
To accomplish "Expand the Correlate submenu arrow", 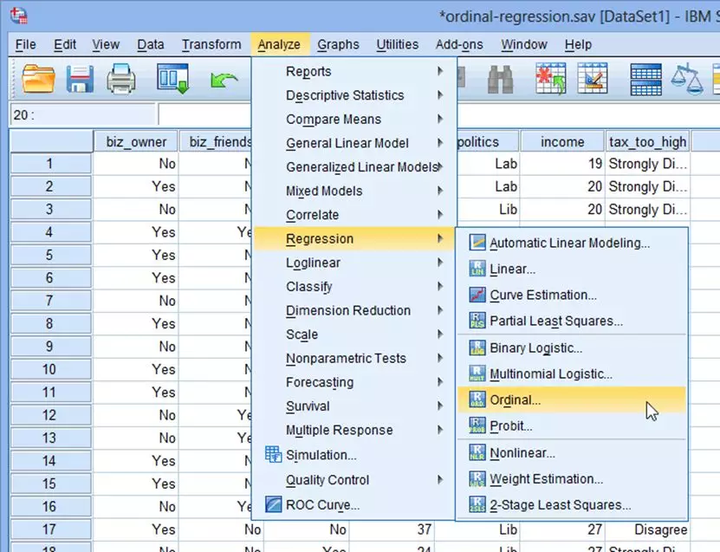I will [440, 214].
